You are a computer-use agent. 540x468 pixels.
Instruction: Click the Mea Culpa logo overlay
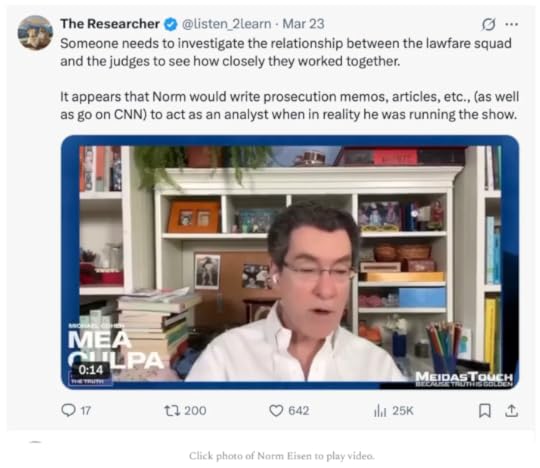point(115,349)
